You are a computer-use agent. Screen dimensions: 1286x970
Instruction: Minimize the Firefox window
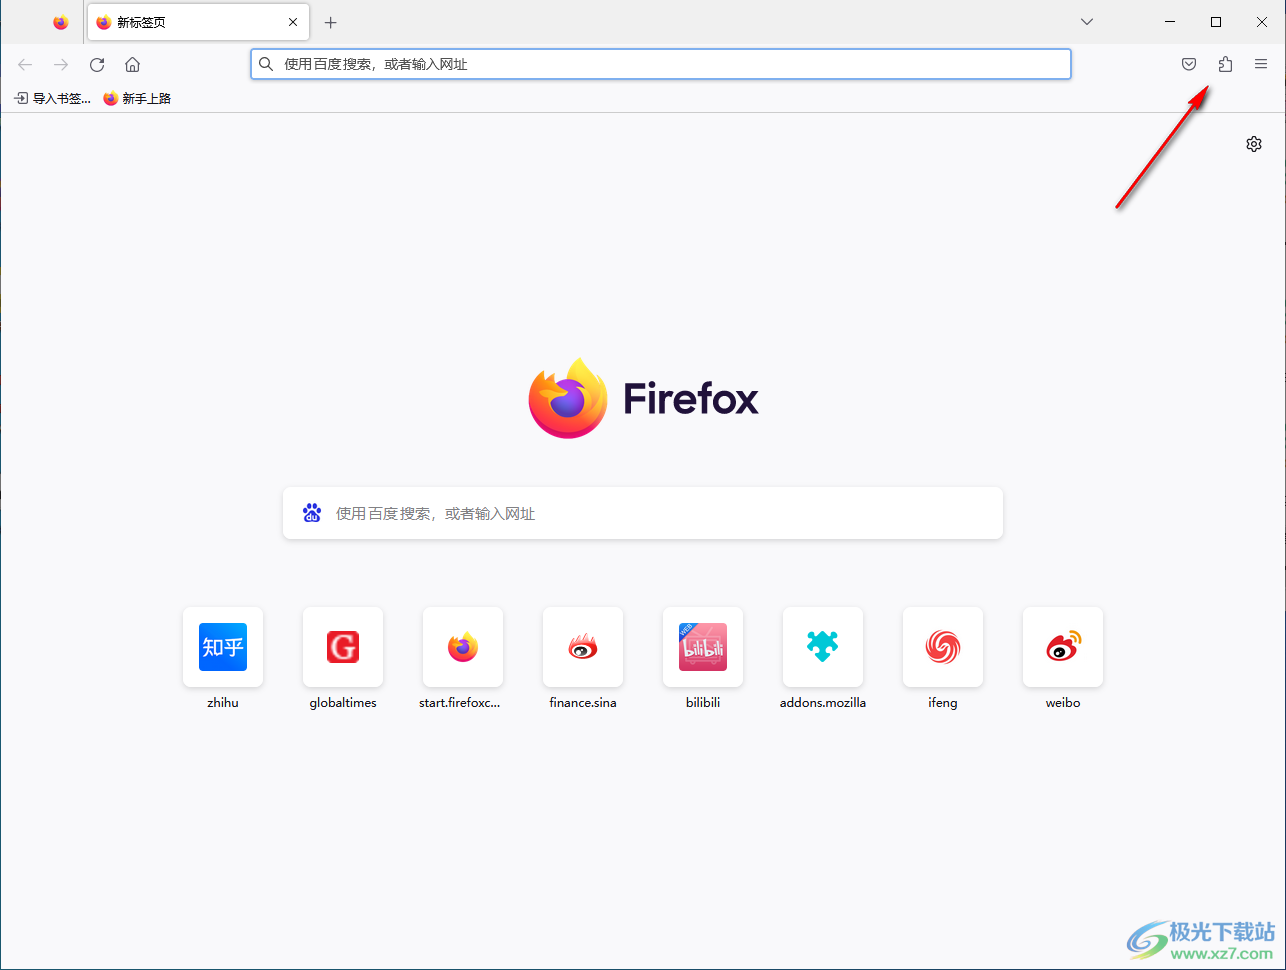pos(1170,22)
